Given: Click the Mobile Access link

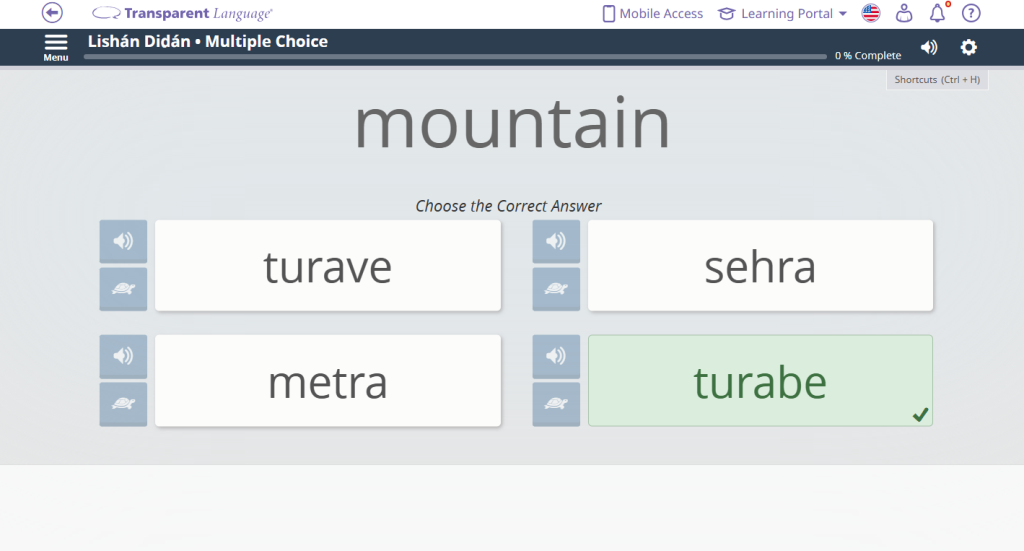Looking at the screenshot, I should coord(652,14).
